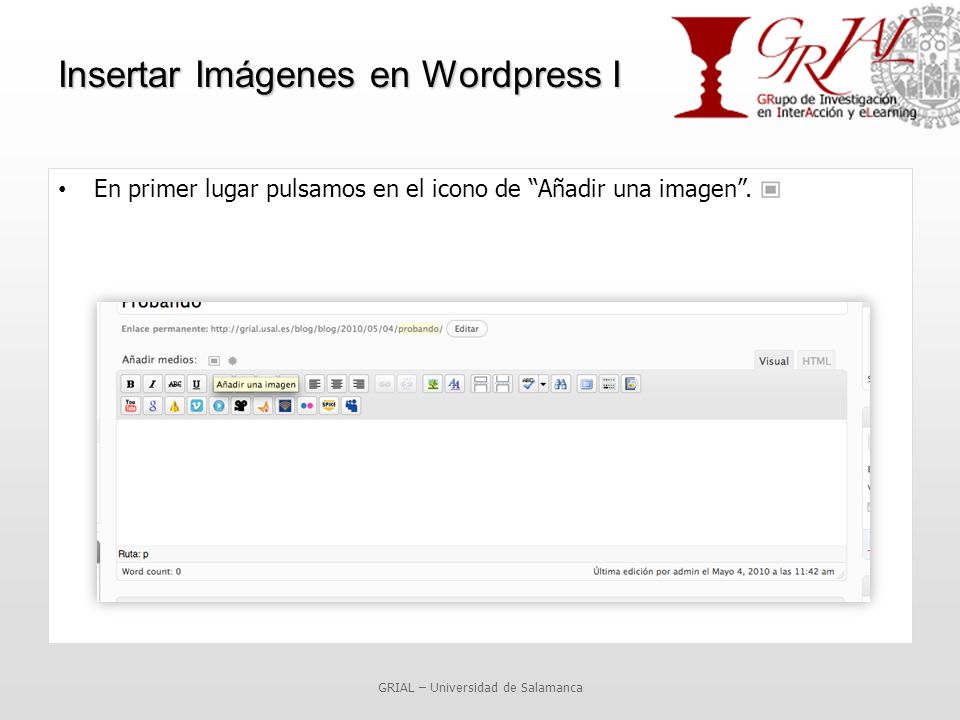Insert the page break icon
The image size is (960, 720).
[503, 384]
